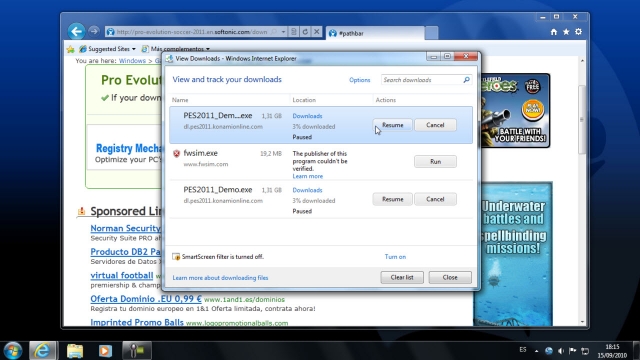
Task: Resume the PES2011_Demo.exe download
Action: pyautogui.click(x=393, y=199)
